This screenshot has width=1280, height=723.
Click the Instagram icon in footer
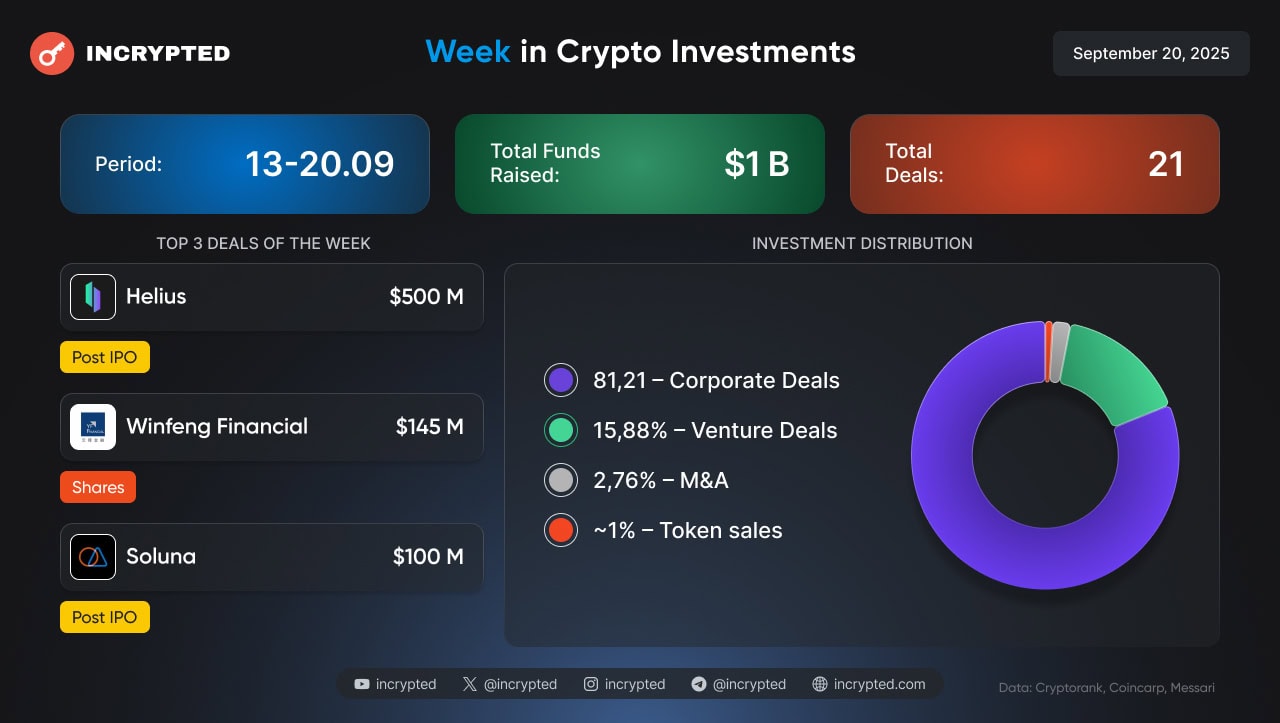click(591, 684)
